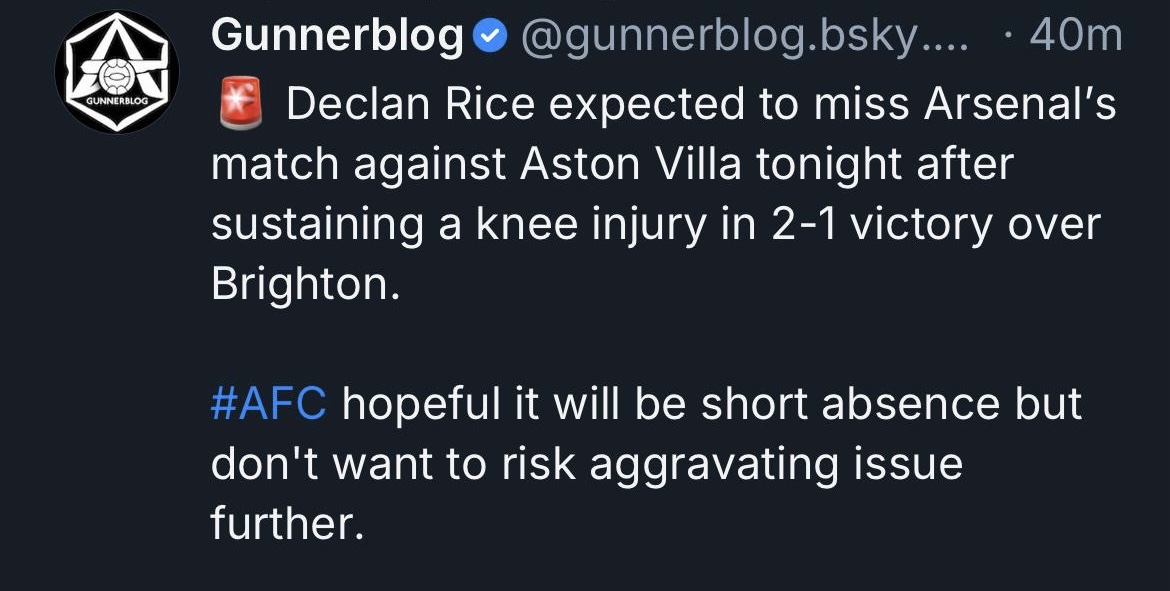Click the "aggravating issue" phrase
Image resolution: width=1170 pixels, height=591 pixels.
776,464
